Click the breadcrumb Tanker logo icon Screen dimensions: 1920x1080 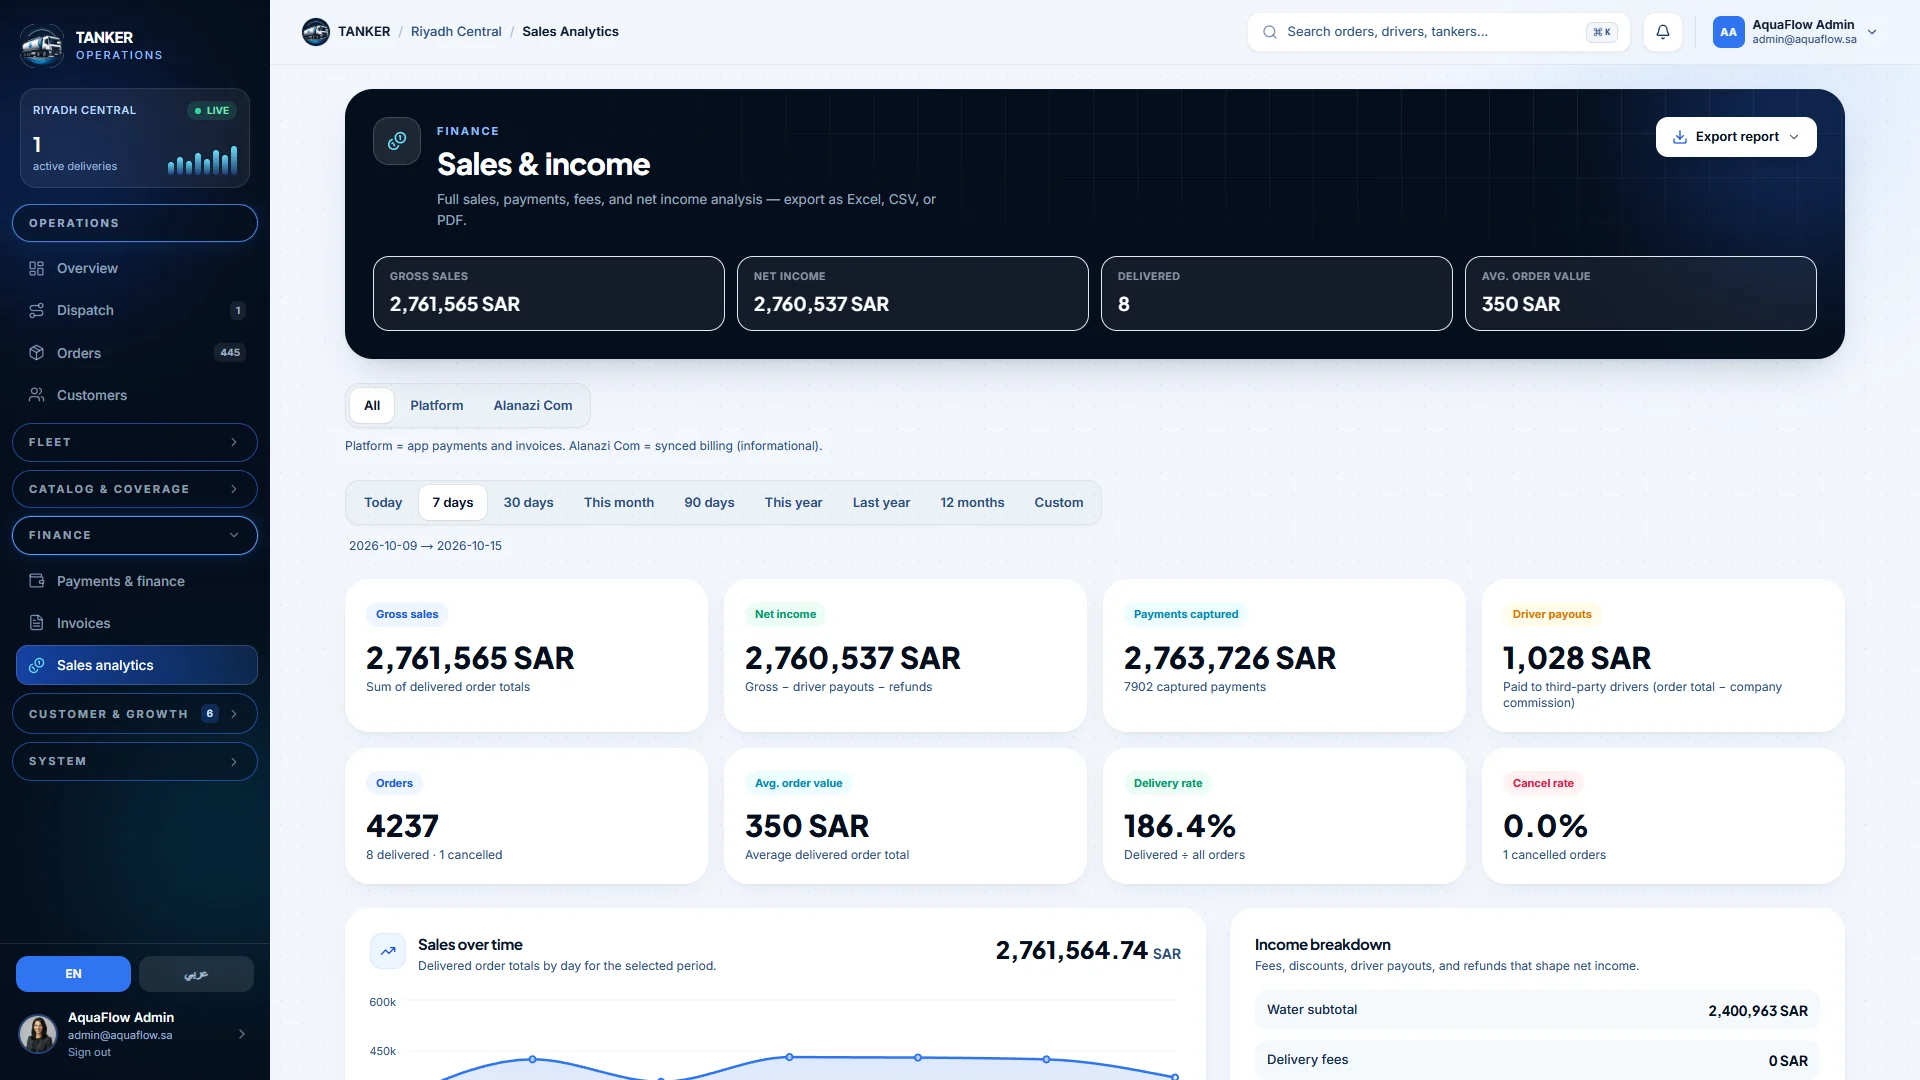(316, 32)
